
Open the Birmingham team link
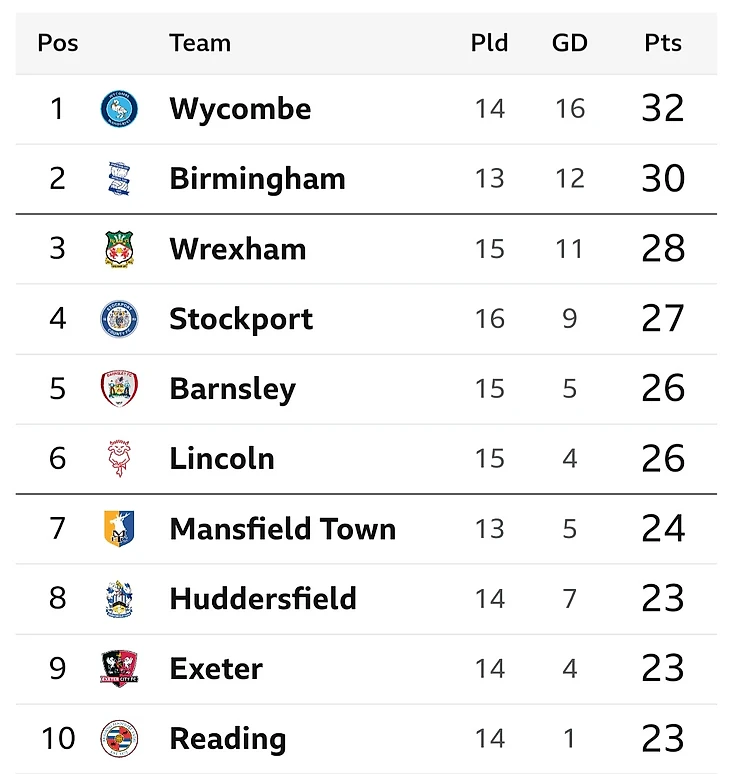(257, 179)
